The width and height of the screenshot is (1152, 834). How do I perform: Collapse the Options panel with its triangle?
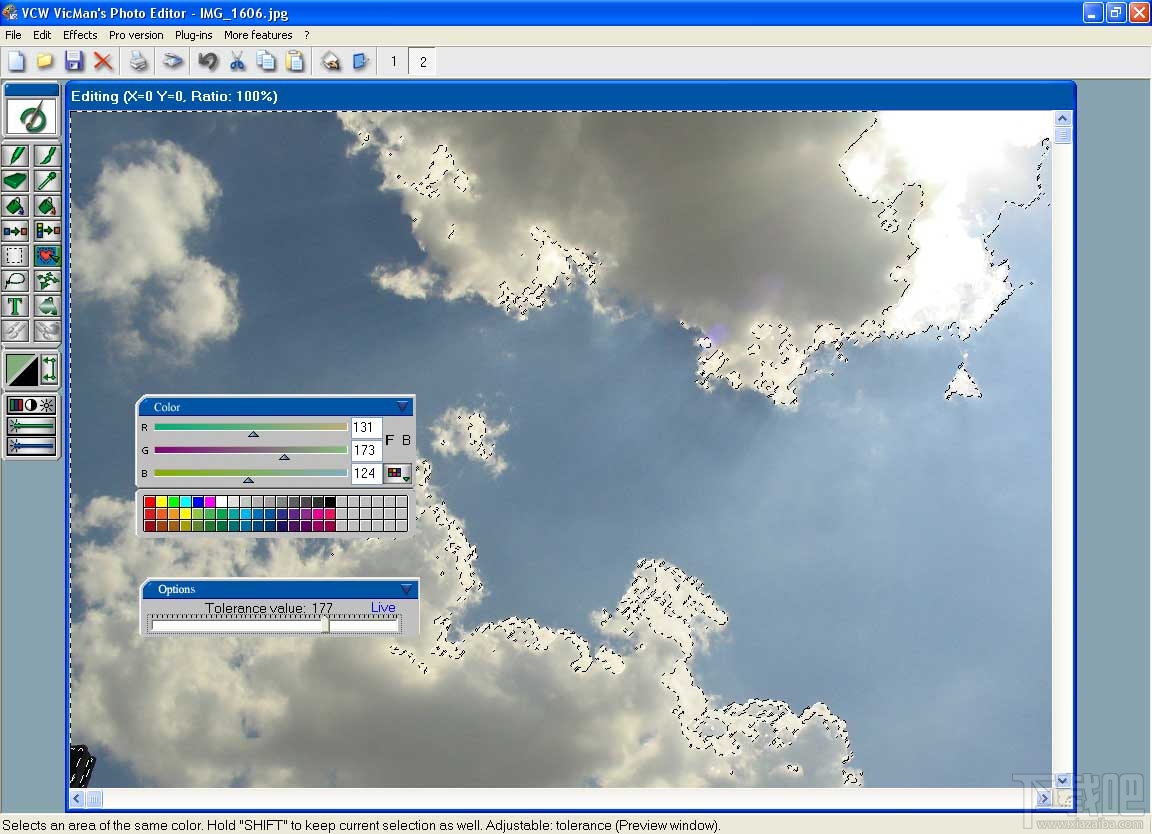pos(406,589)
